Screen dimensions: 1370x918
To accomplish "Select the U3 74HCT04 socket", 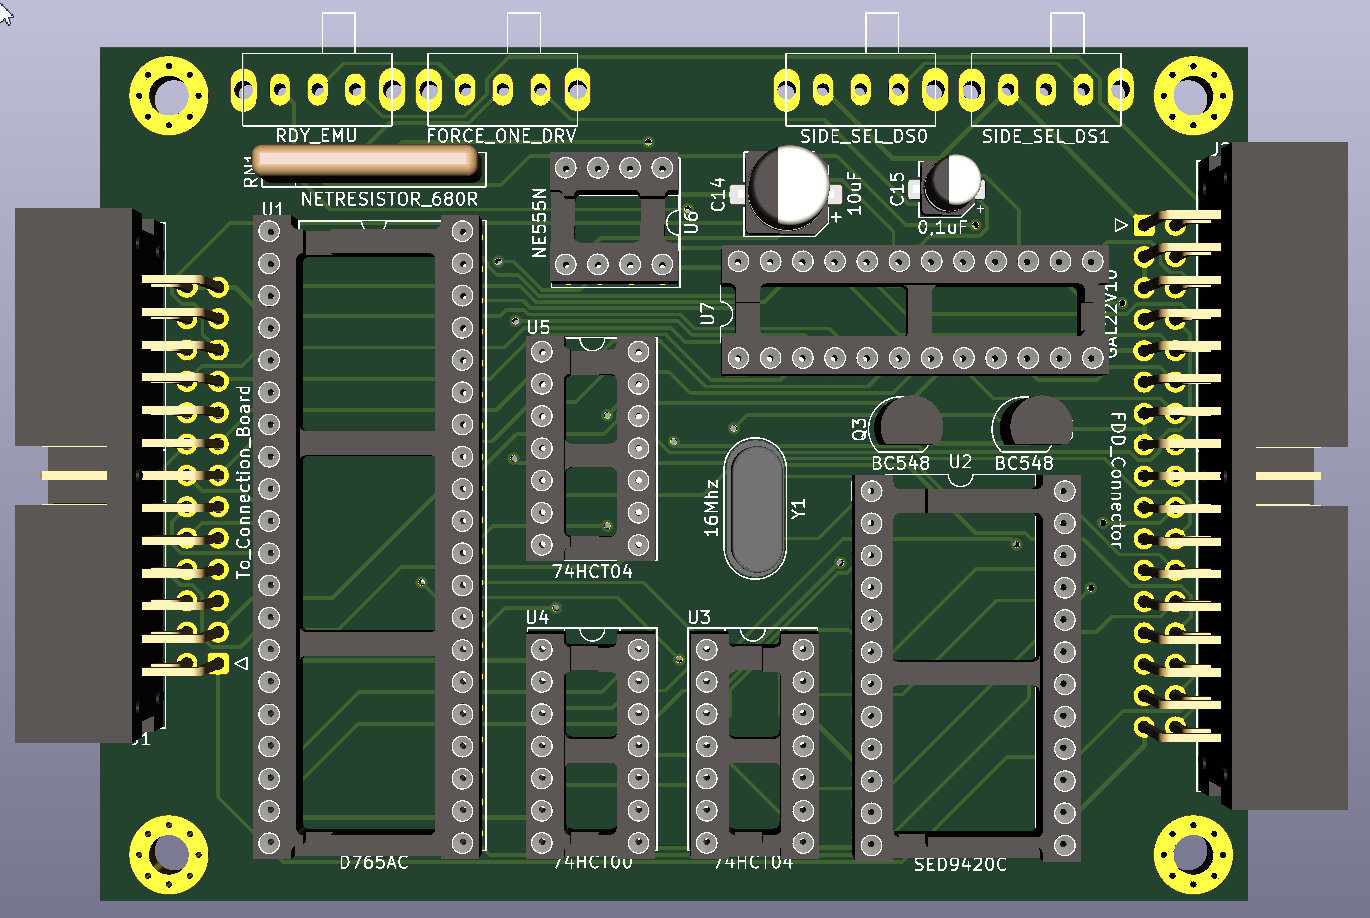I will coord(754,742).
